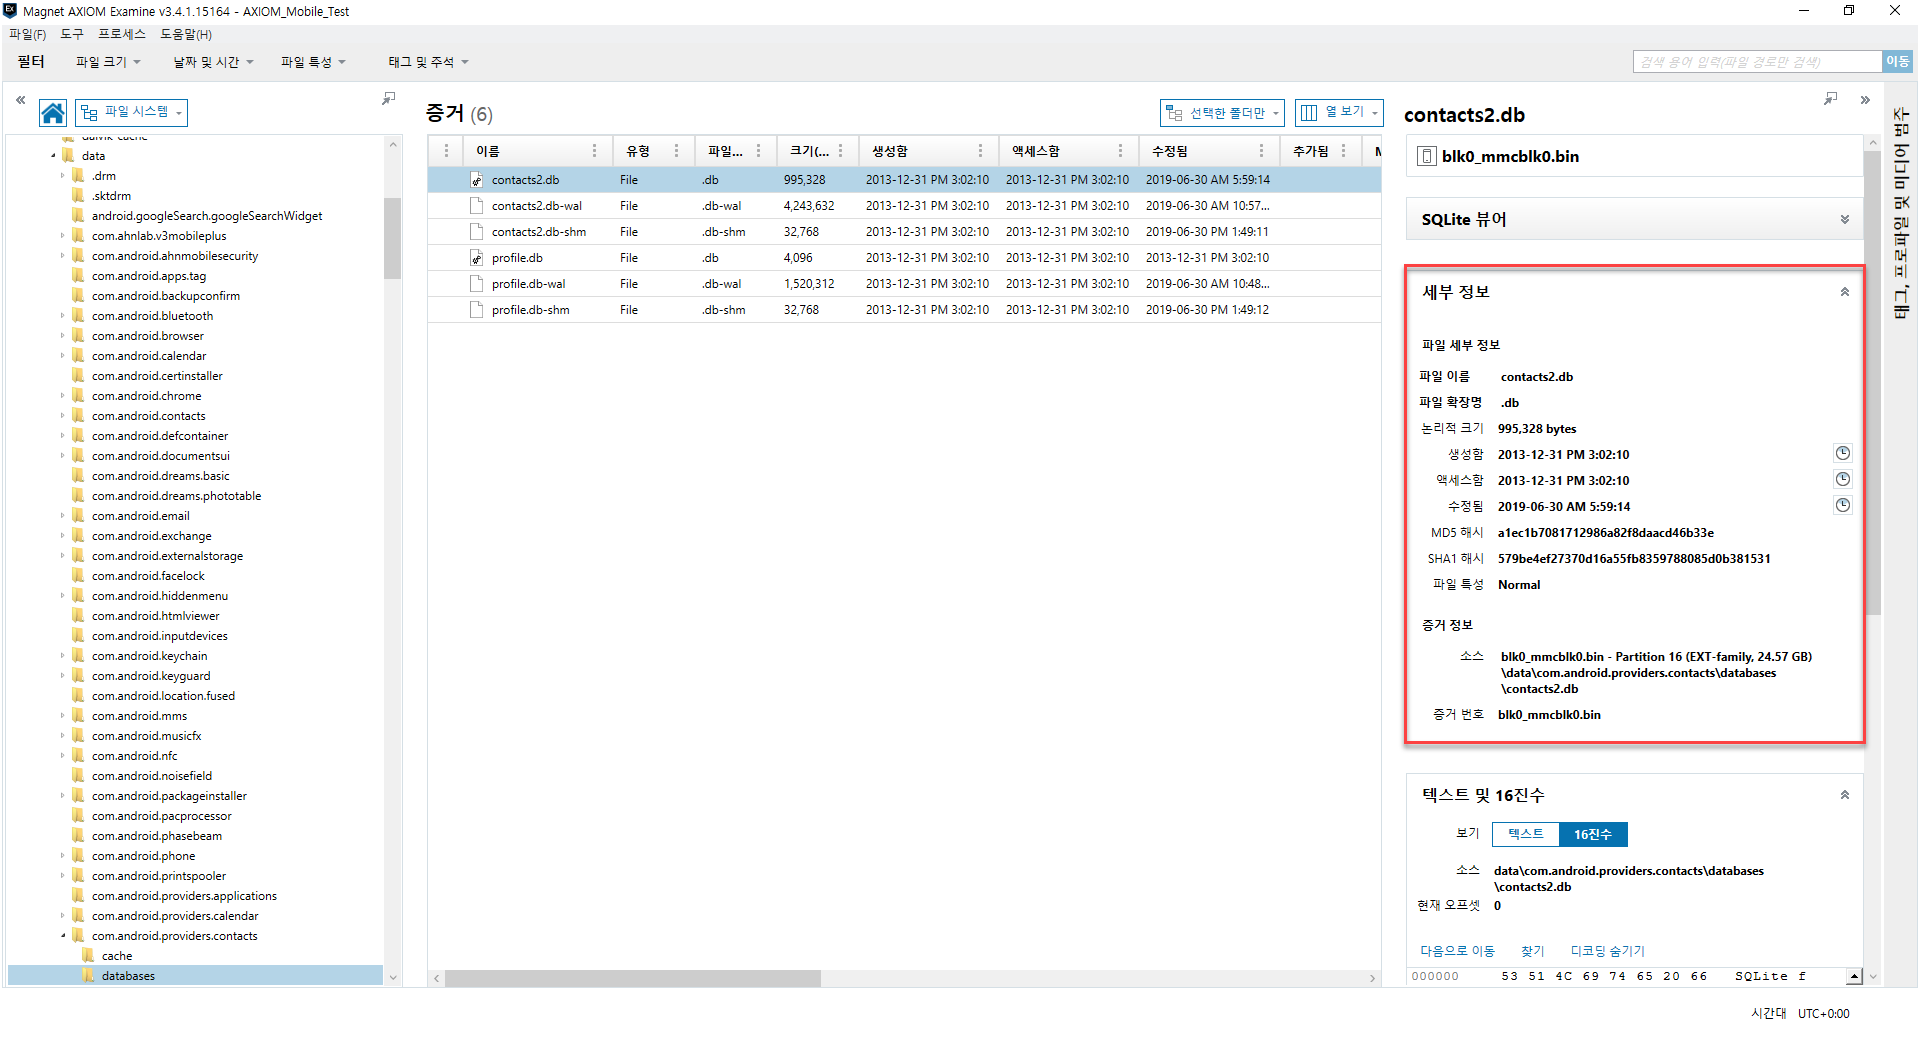The image size is (1920, 1040).
Task: Pin the right details panel
Action: (1830, 98)
